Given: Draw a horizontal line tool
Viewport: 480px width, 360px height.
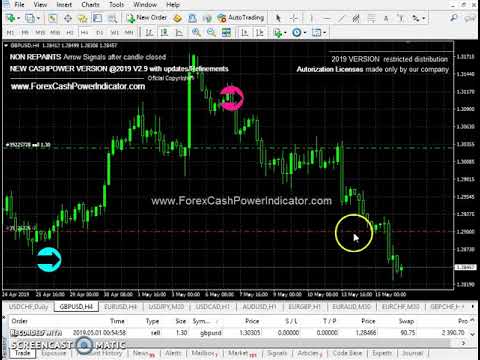Looking at the screenshot, I should 327,18.
